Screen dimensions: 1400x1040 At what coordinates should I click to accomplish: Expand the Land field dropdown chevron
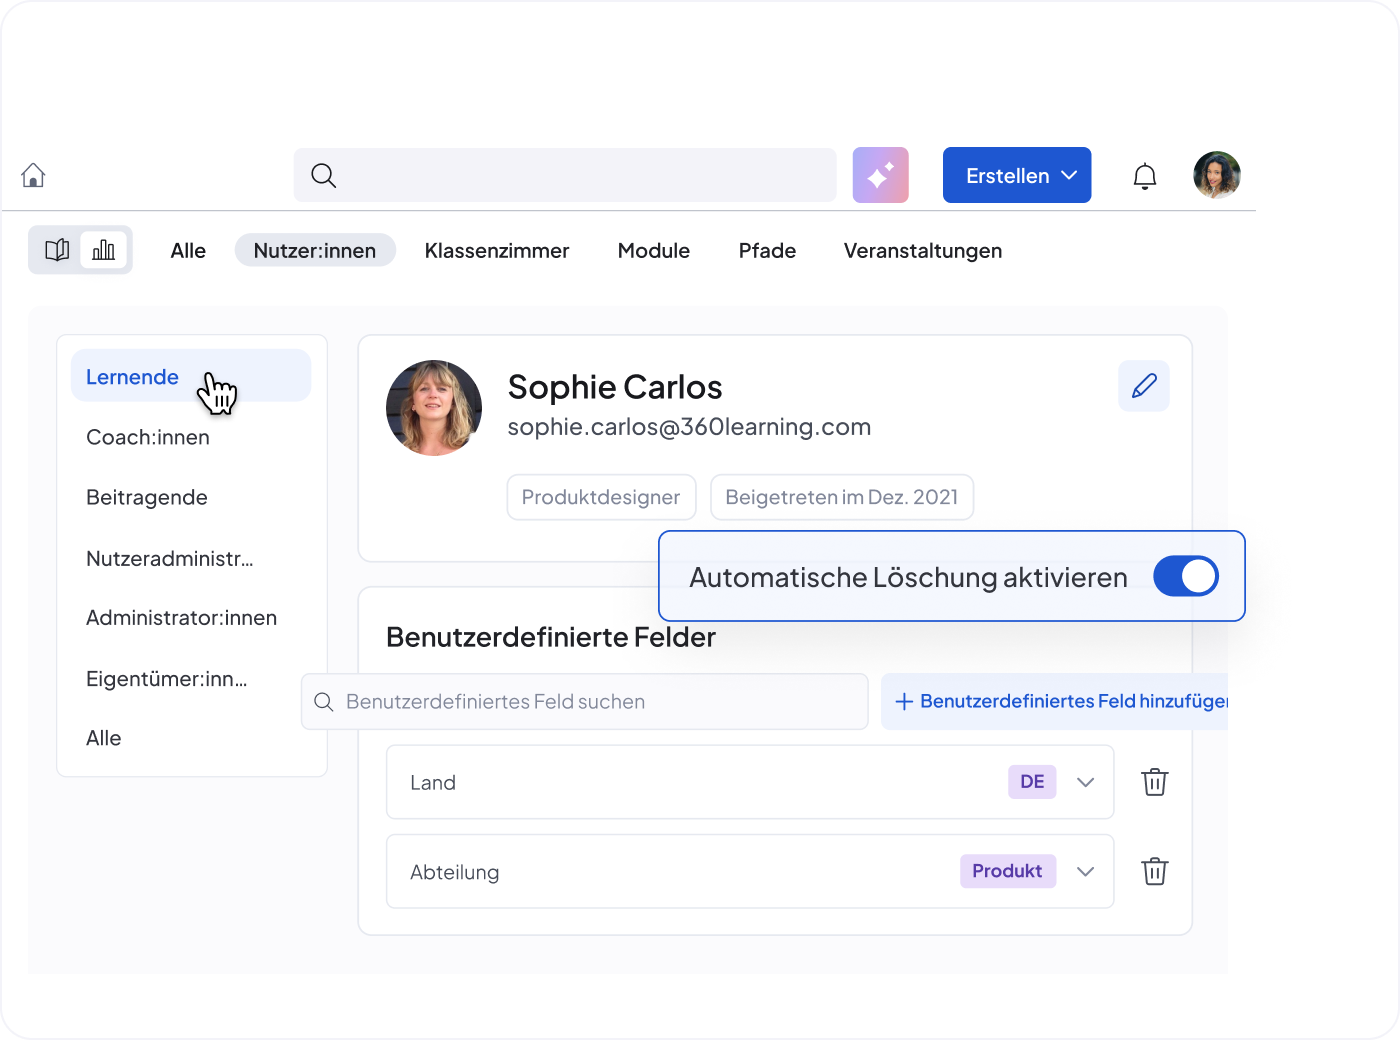tap(1086, 782)
